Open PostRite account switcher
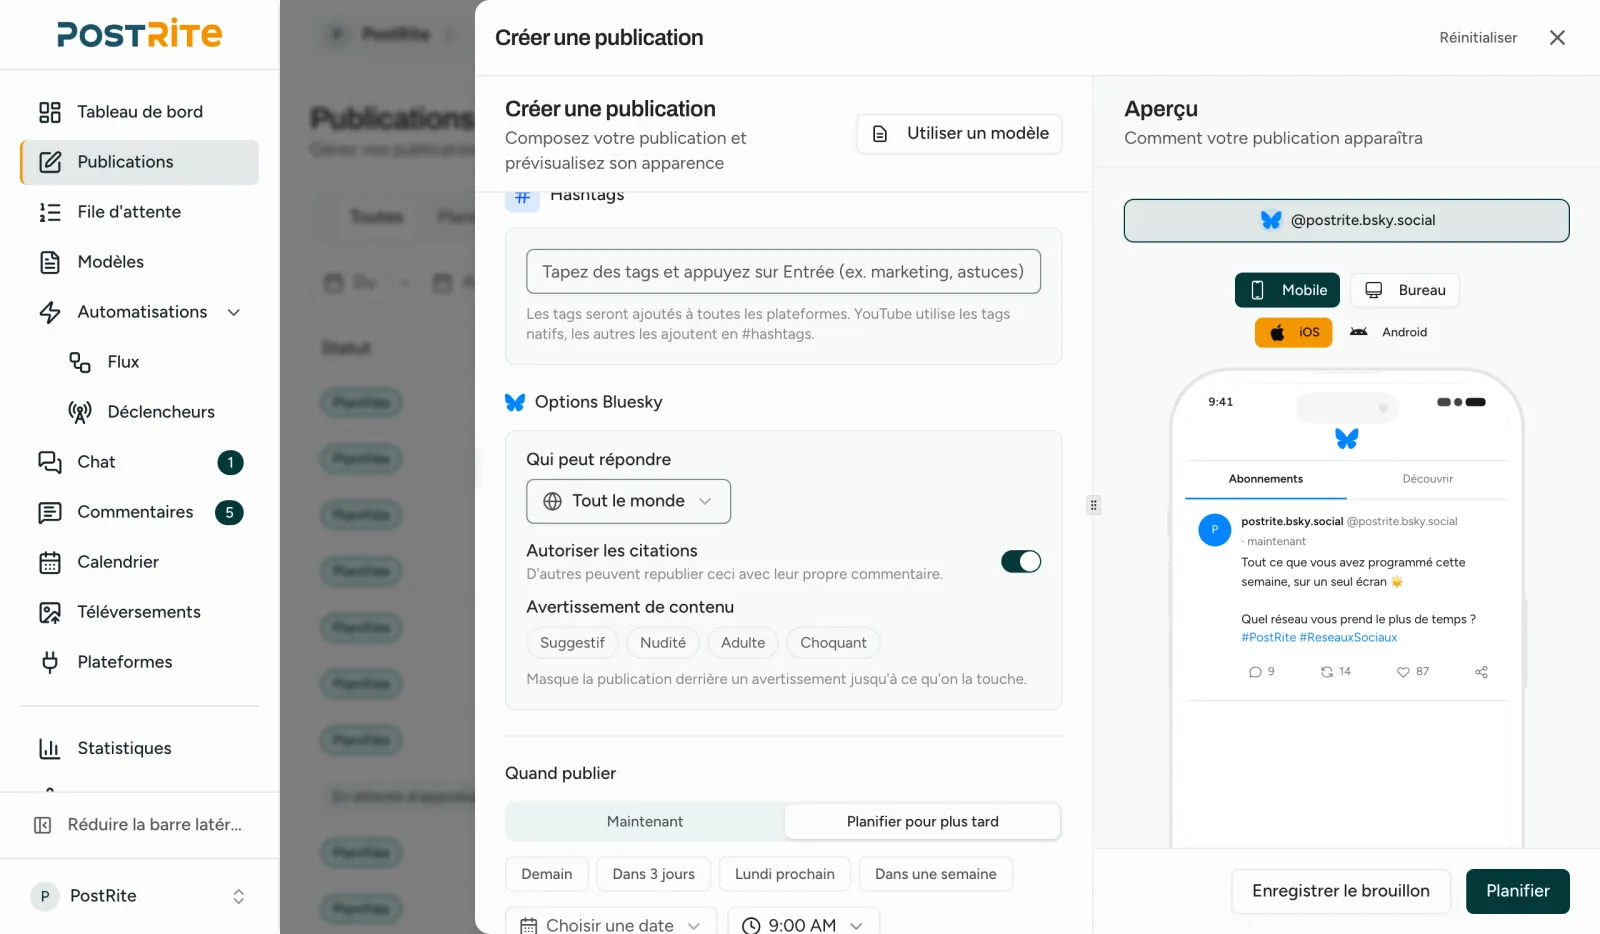Screen dimensions: 1600x934 pyautogui.click(x=139, y=896)
